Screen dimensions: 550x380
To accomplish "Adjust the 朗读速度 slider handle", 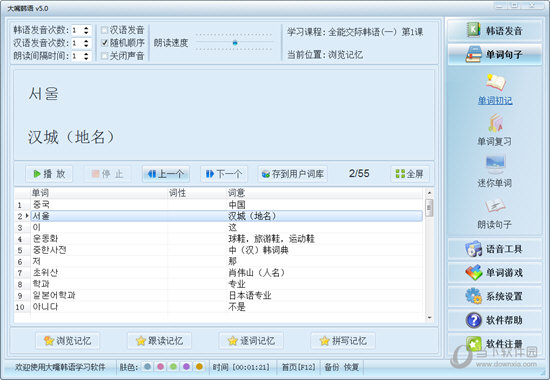I will [x=235, y=43].
